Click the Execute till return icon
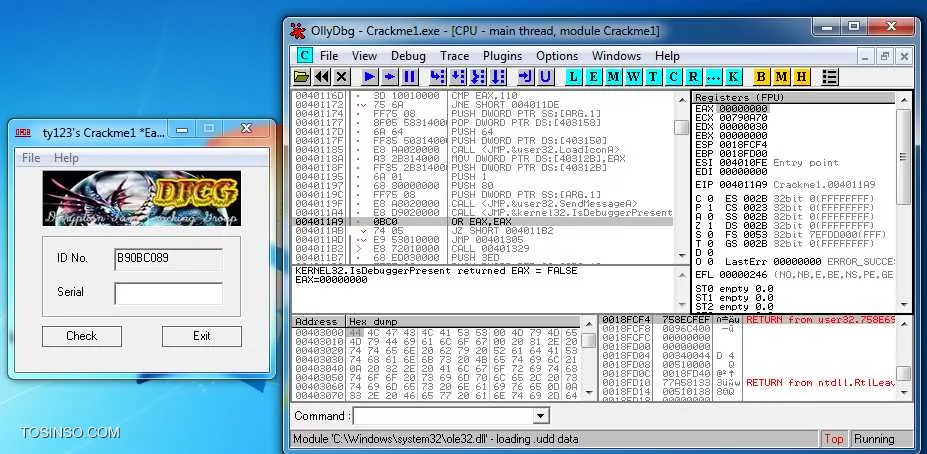The image size is (927, 454). pos(525,77)
